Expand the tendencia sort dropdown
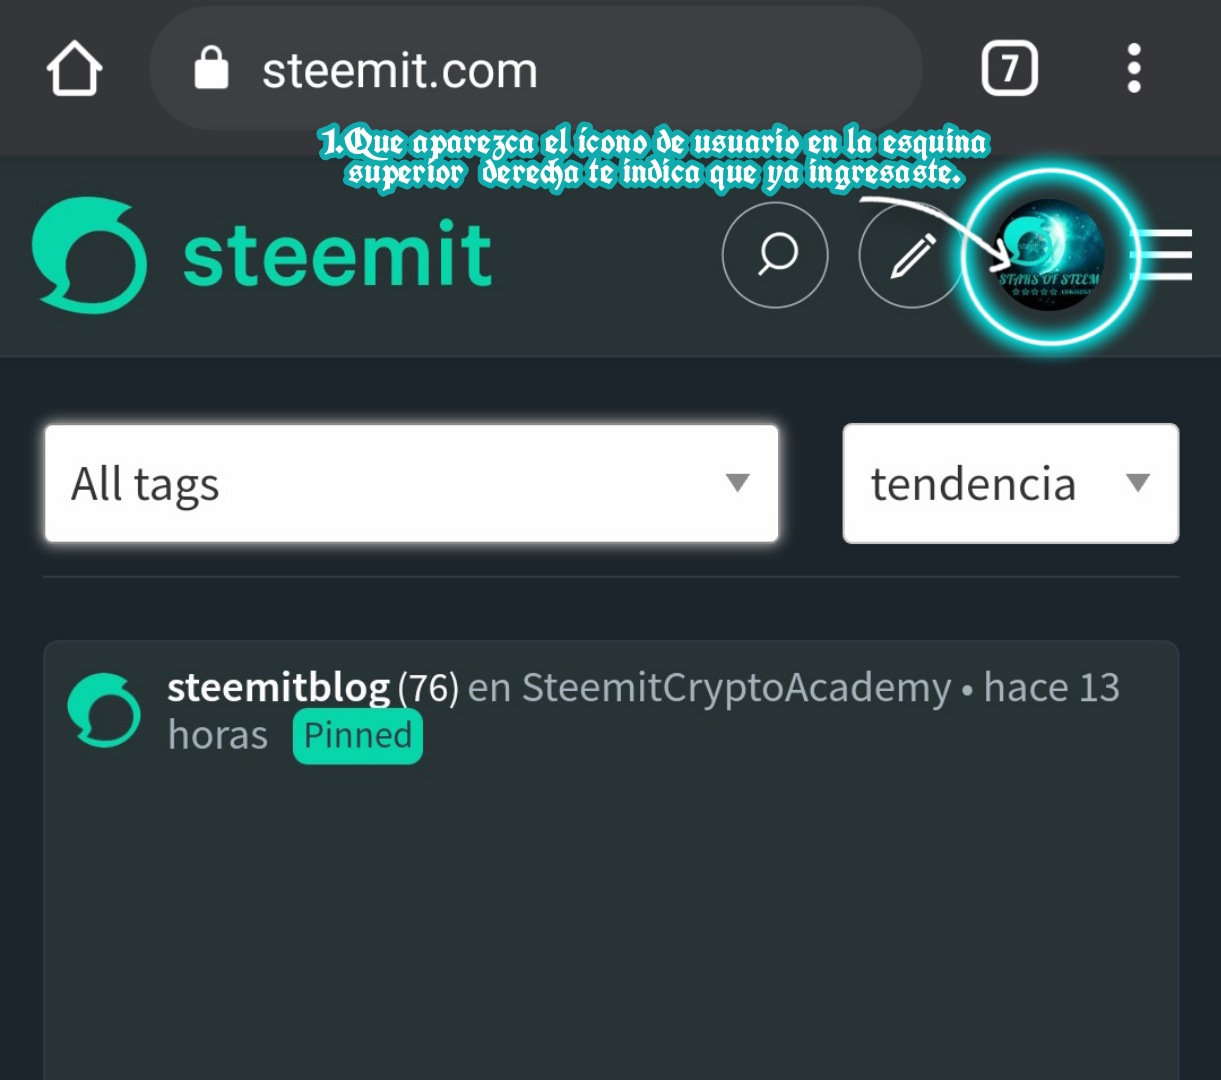This screenshot has width=1221, height=1080. click(1011, 484)
